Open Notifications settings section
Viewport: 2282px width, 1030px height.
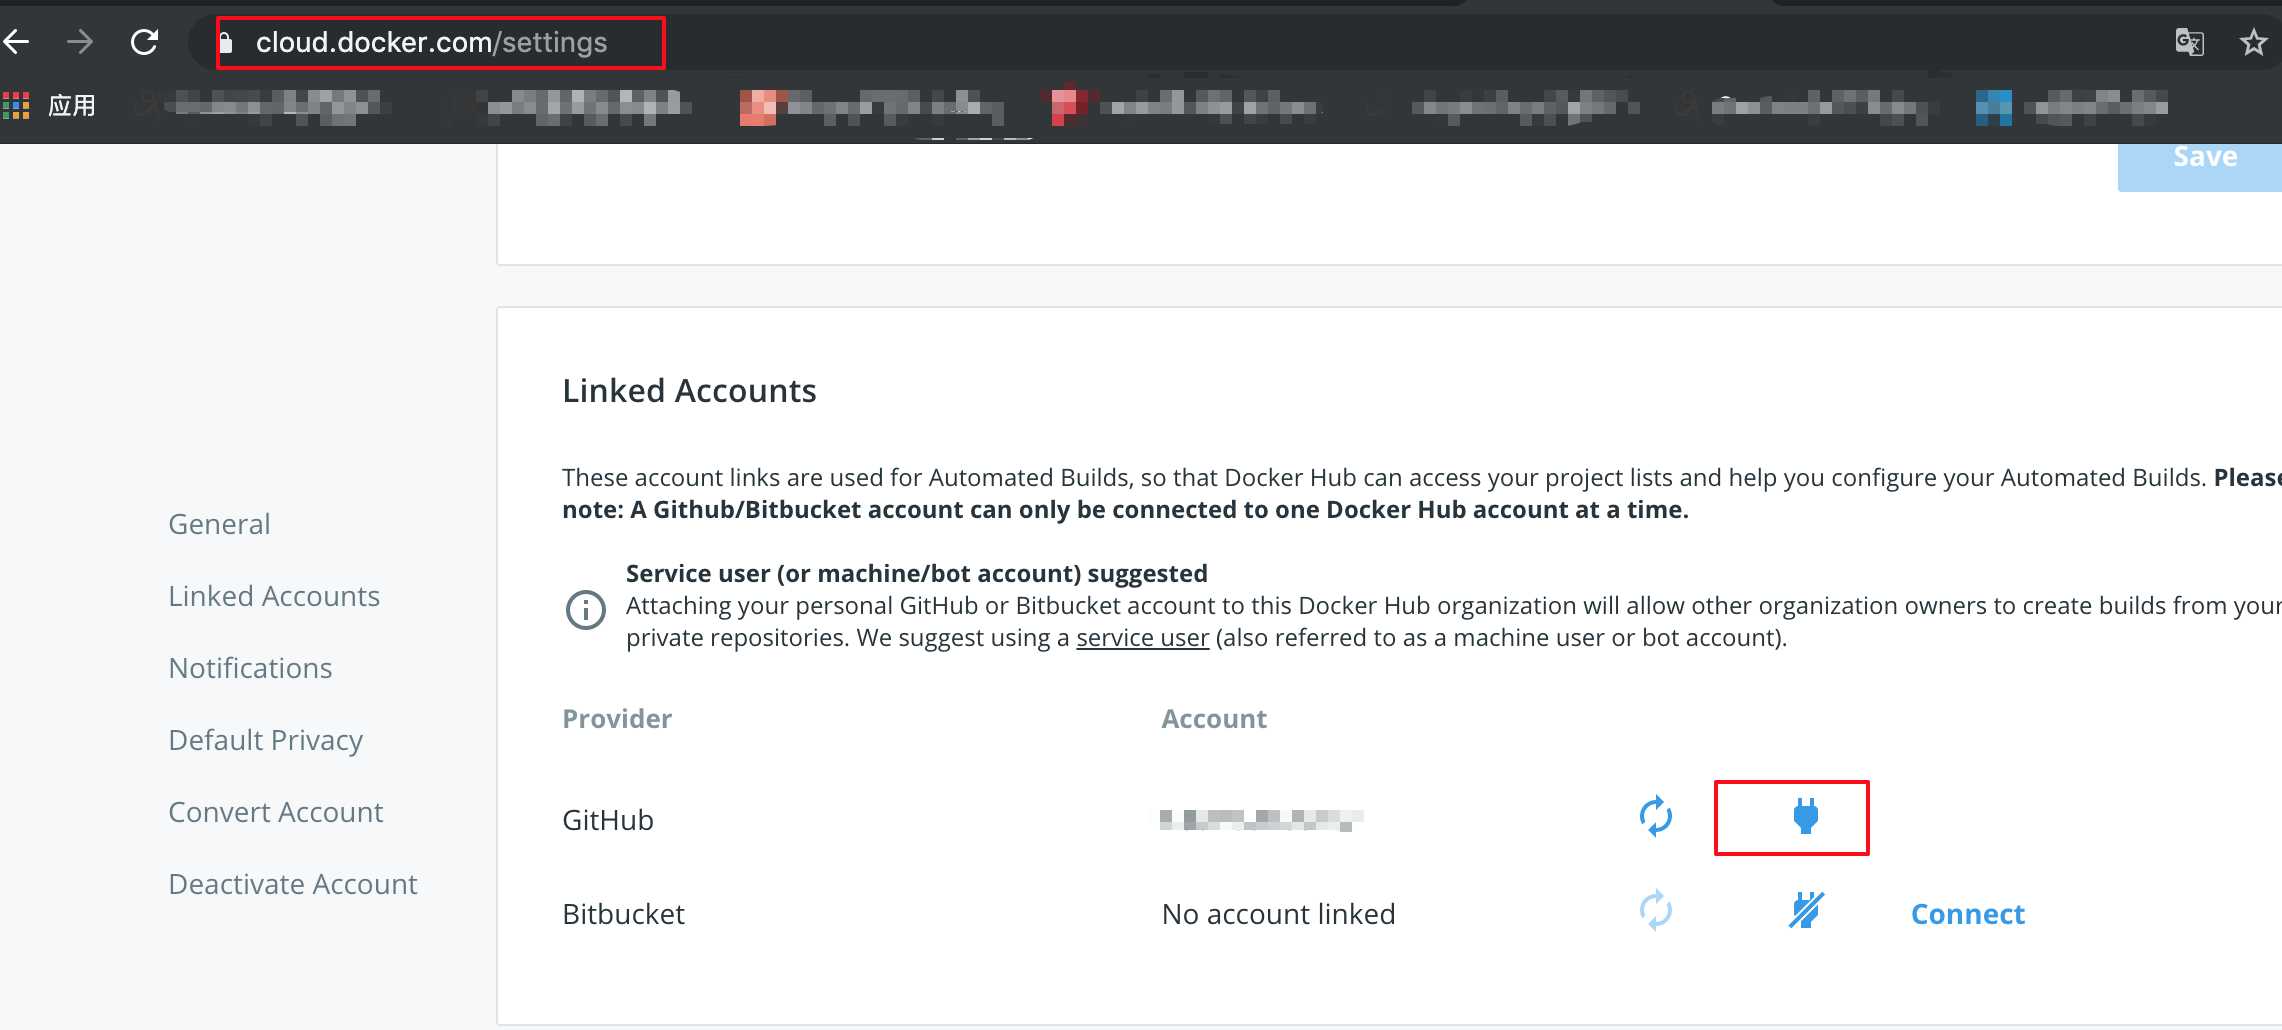[x=250, y=668]
